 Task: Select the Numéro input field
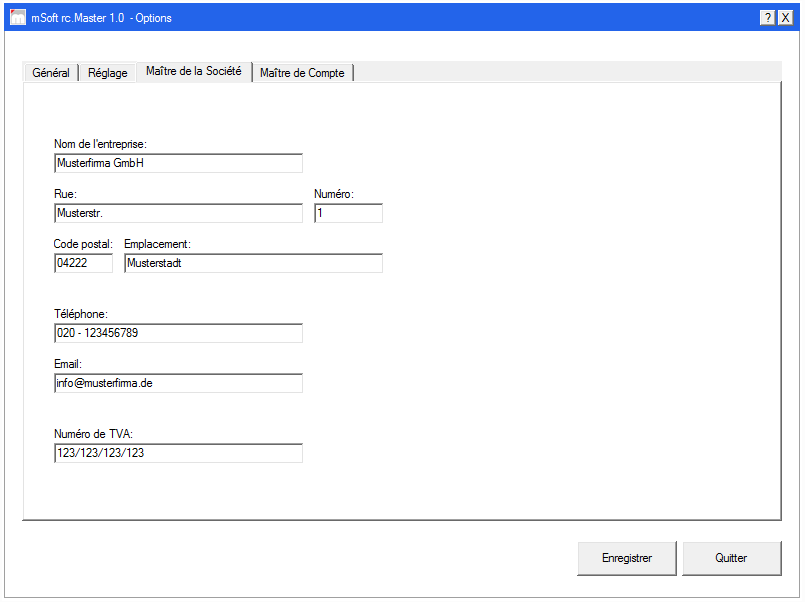347,213
